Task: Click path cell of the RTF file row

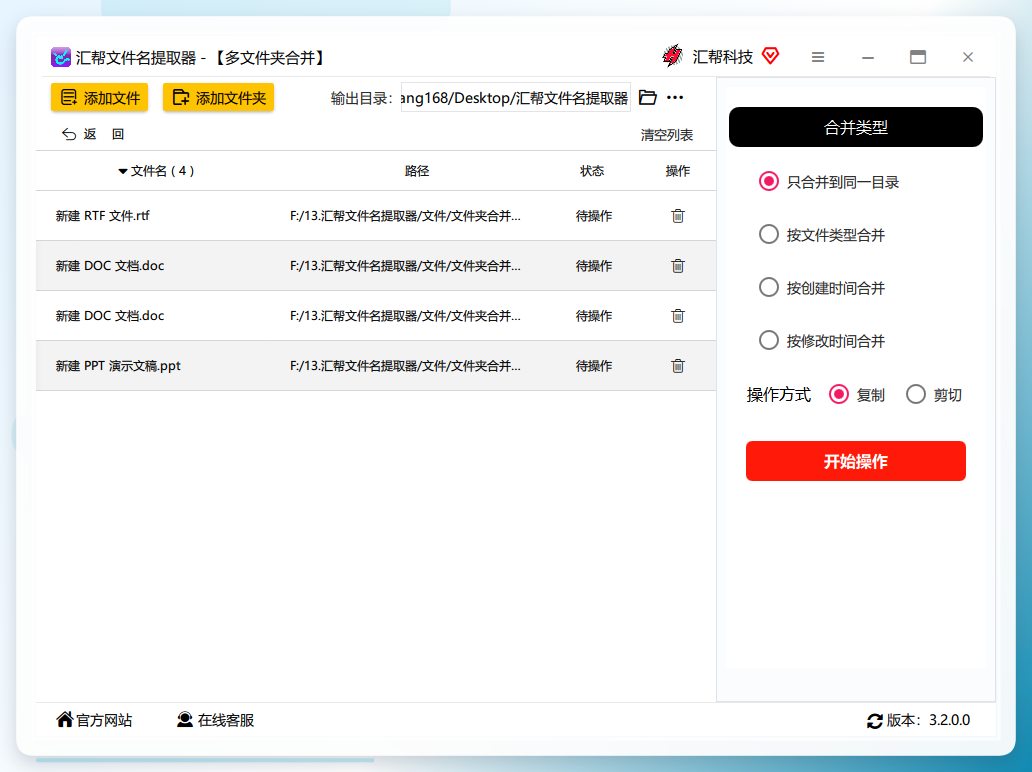Action: pos(405,216)
